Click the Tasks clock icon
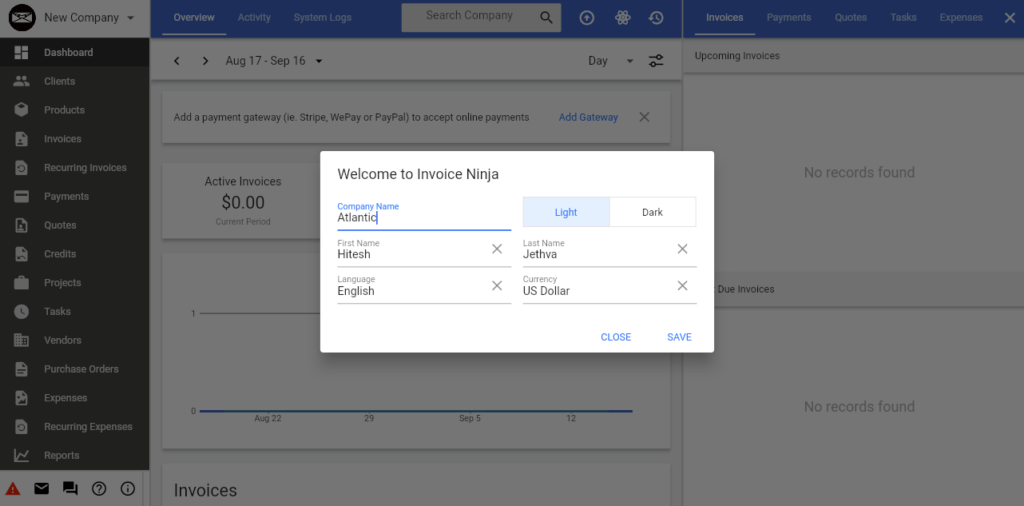Screen dimensions: 1024x506 (x=22, y=311)
